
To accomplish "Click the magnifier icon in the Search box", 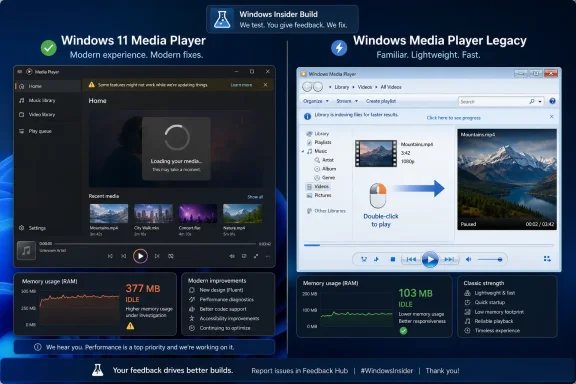I will pos(532,101).
